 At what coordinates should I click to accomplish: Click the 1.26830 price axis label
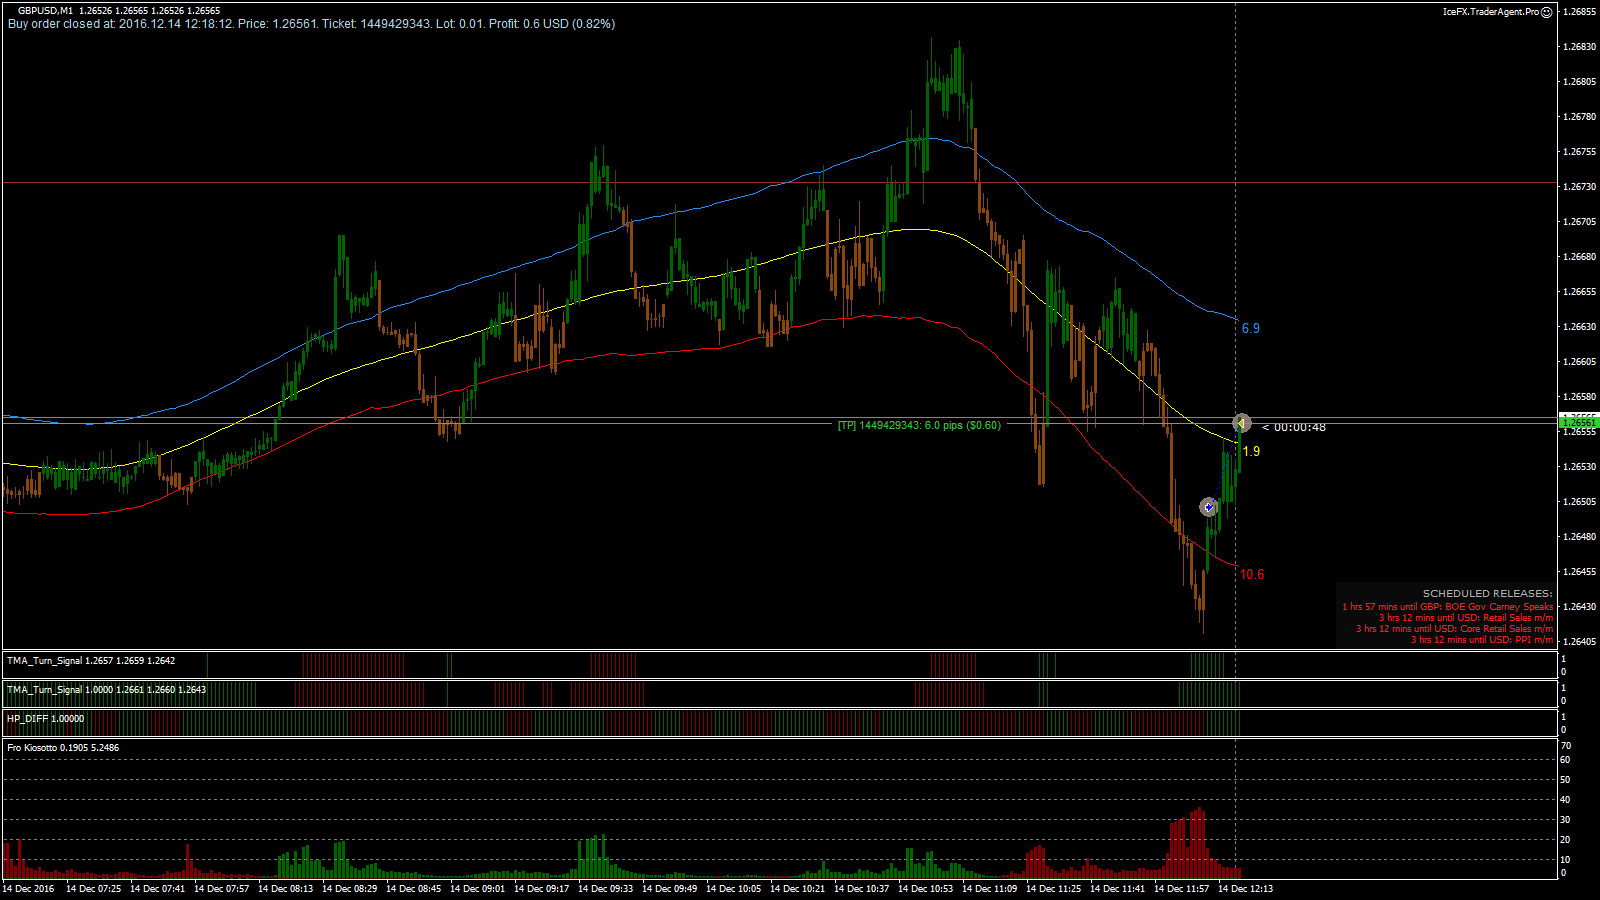pyautogui.click(x=1579, y=46)
